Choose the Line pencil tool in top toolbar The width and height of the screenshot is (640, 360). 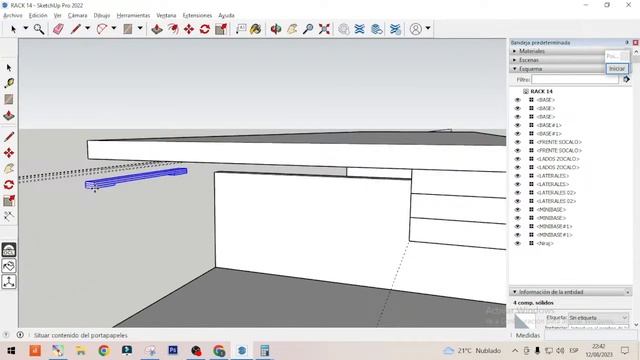tap(76, 29)
